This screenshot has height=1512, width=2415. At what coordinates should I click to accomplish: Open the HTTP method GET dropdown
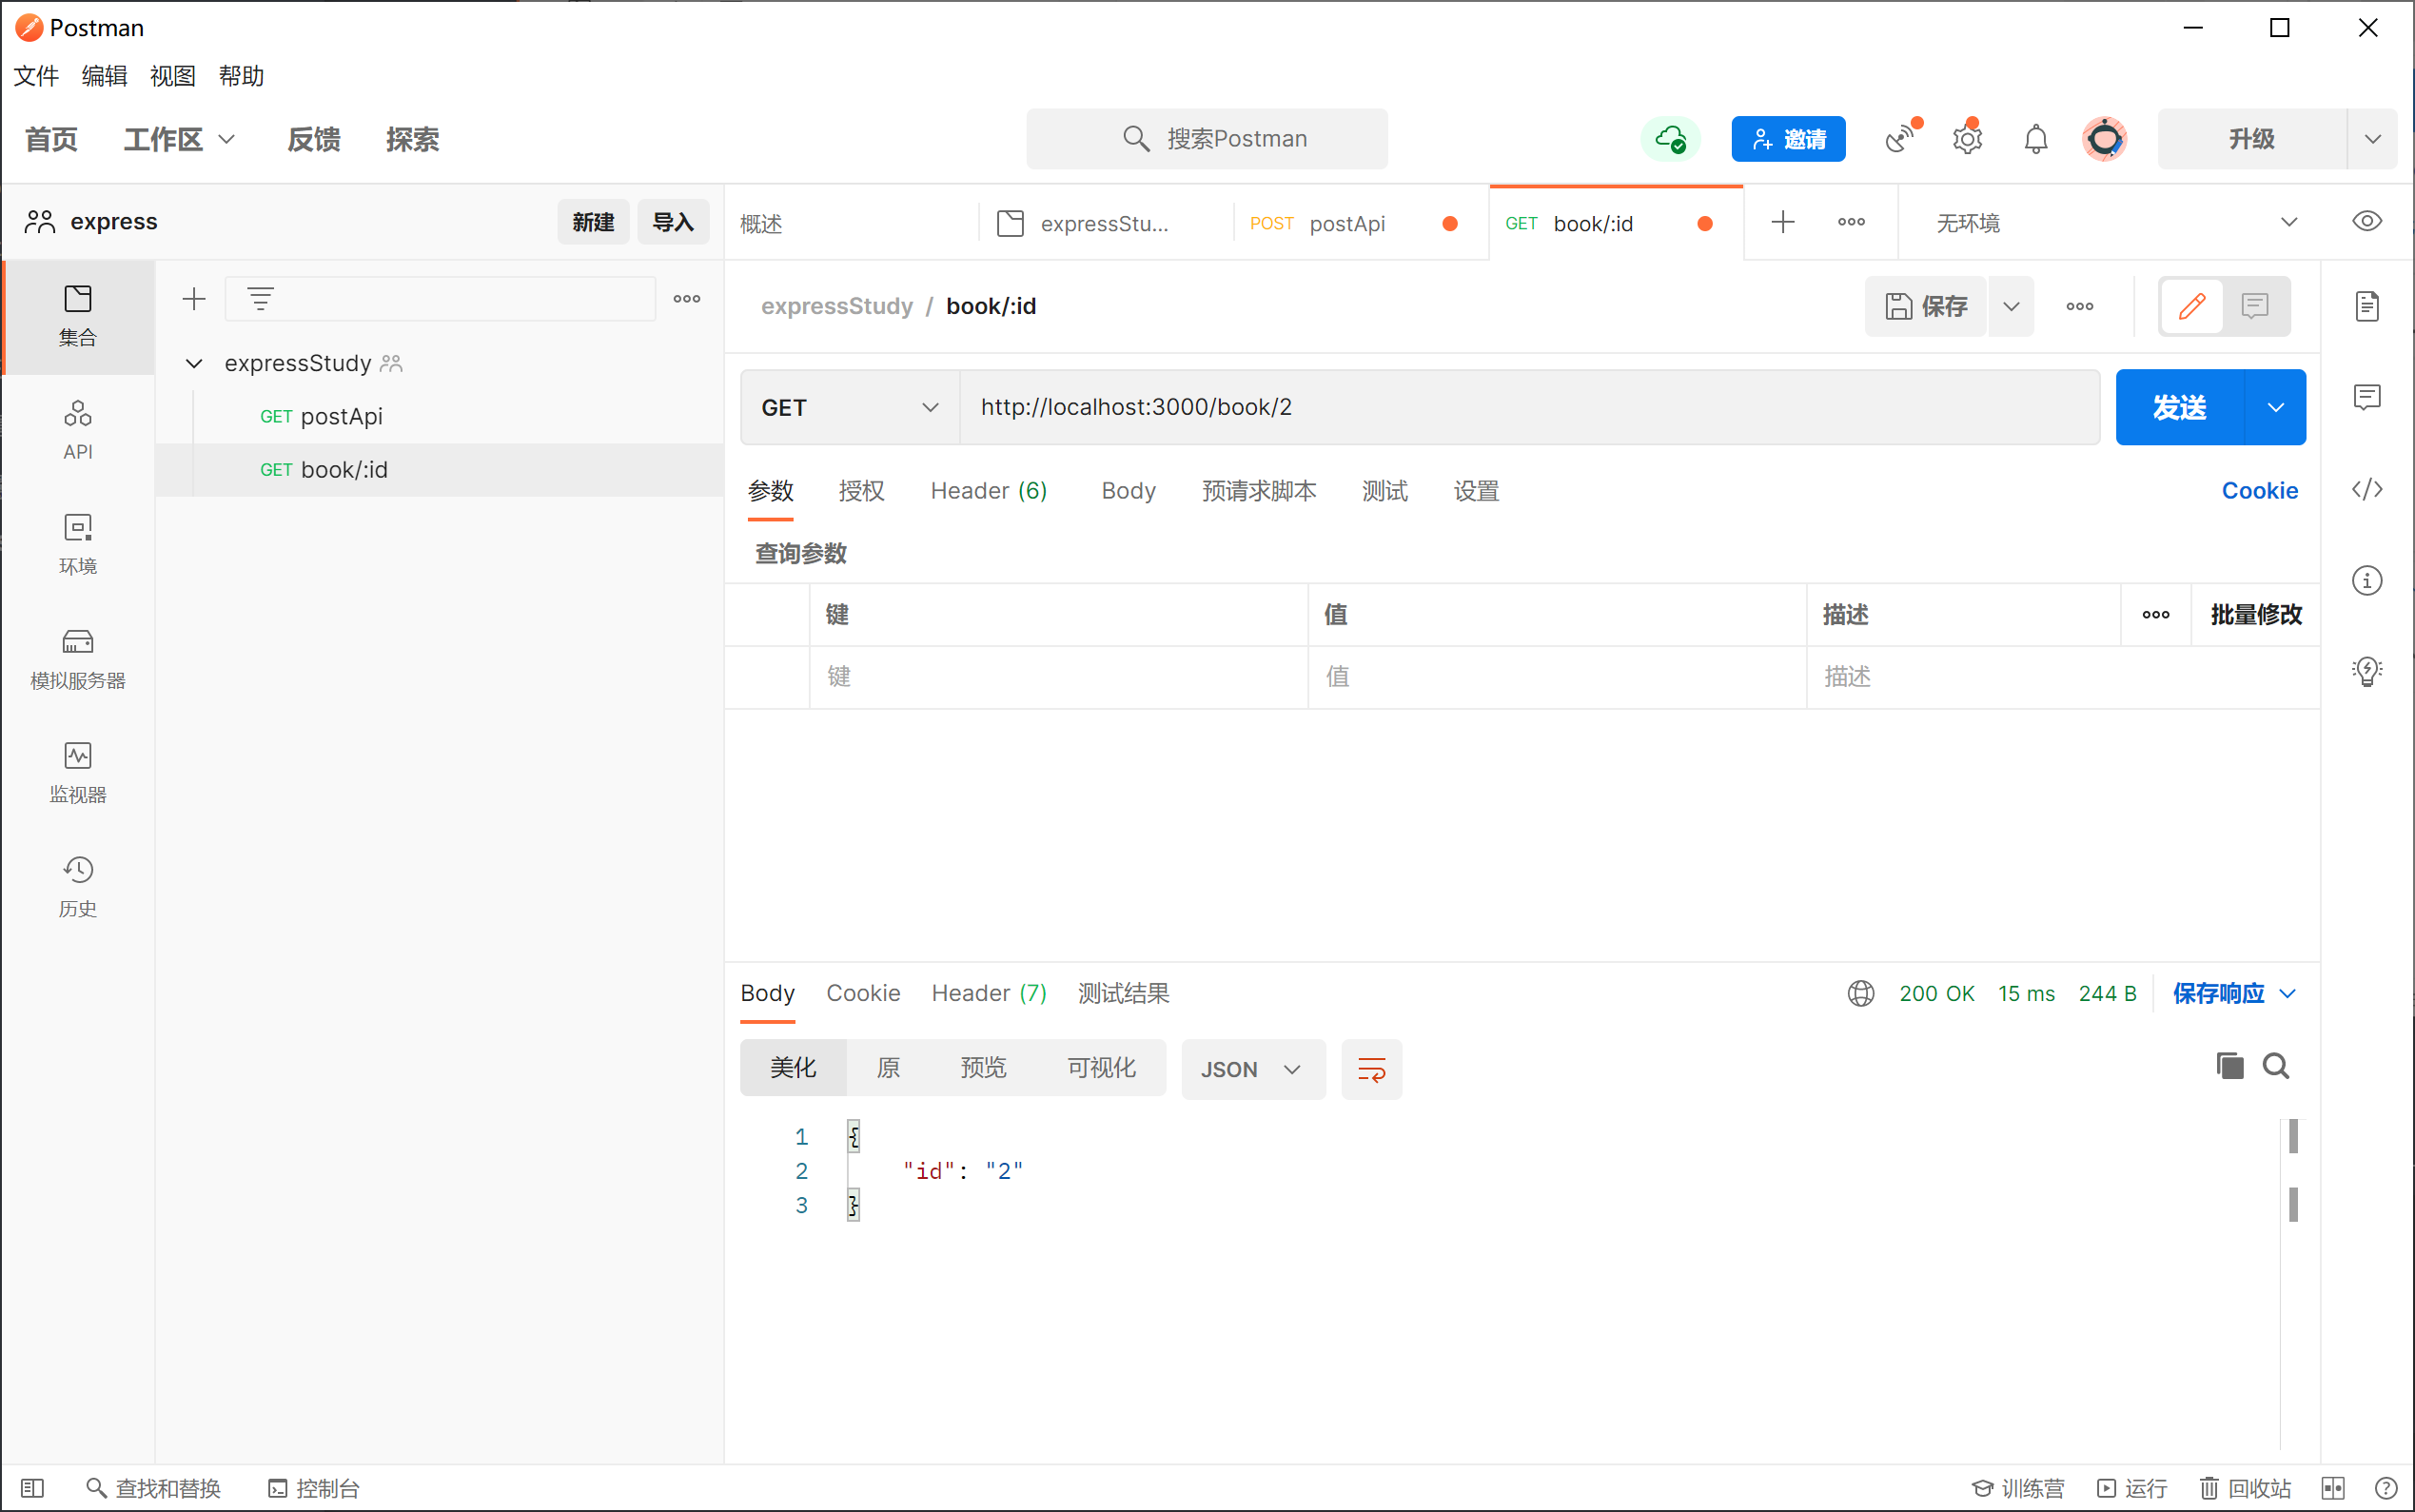[850, 407]
